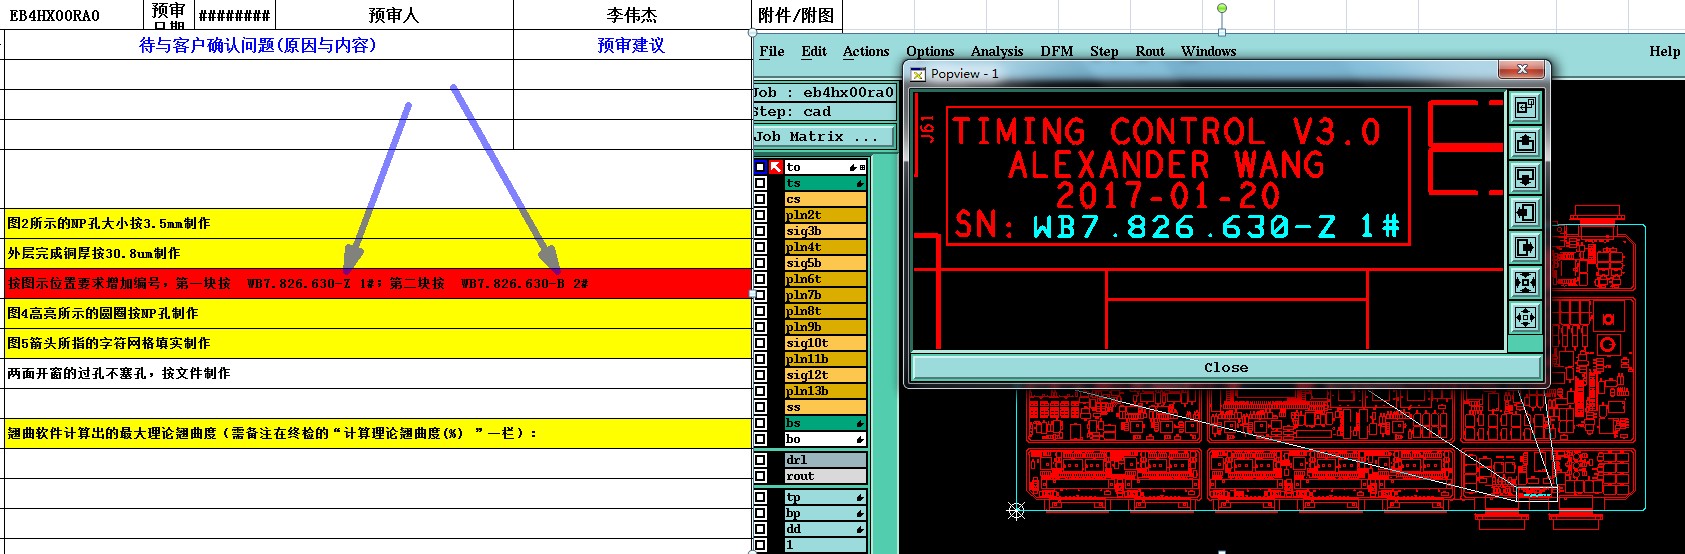Image resolution: width=1685 pixels, height=554 pixels.
Task: Click the Close button in Popview
Action: (1226, 368)
